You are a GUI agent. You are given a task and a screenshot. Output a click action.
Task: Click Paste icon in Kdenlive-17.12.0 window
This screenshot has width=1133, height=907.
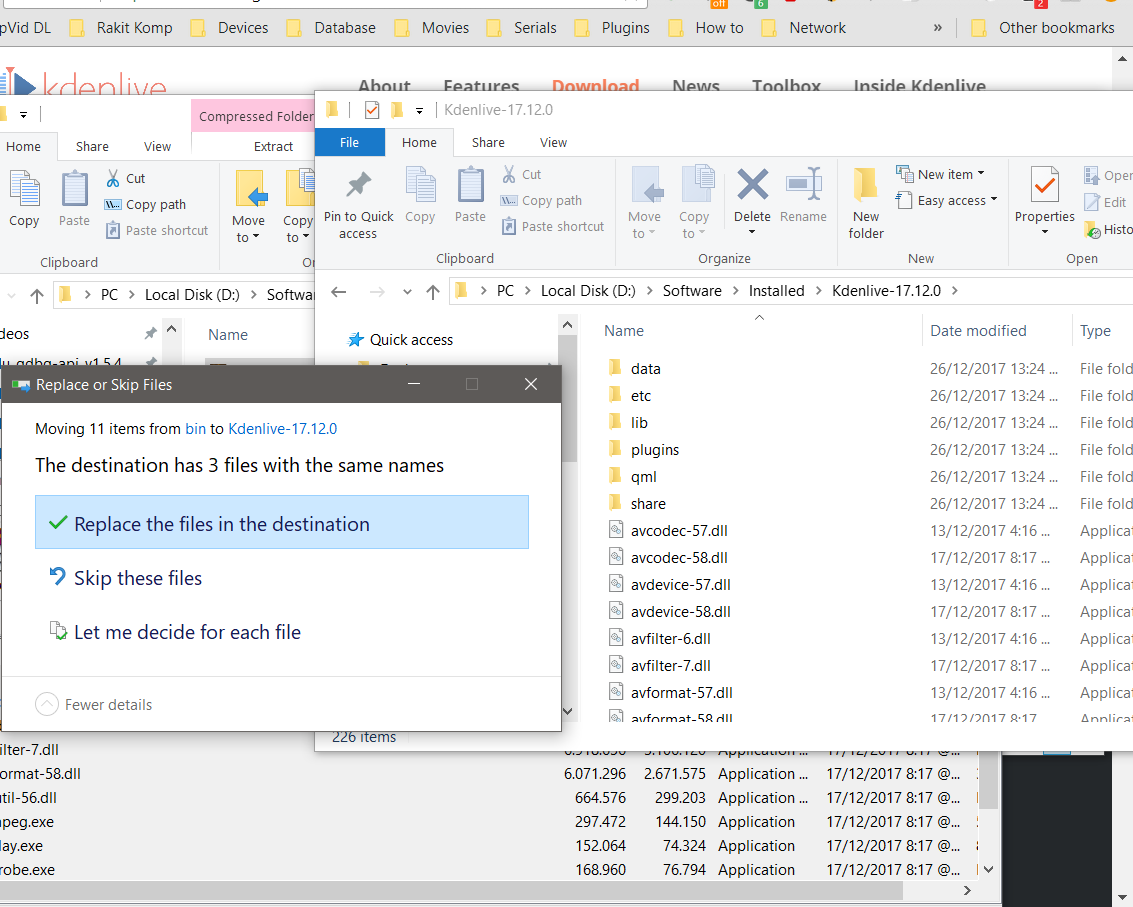470,184
